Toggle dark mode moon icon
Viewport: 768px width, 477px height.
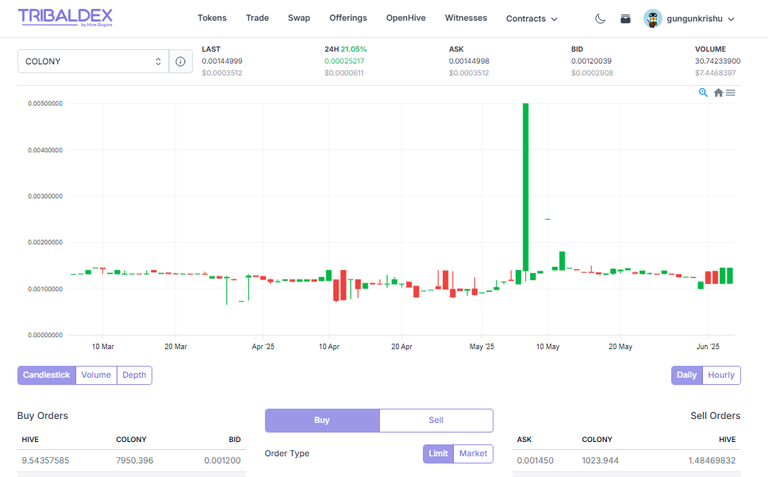[x=600, y=19]
